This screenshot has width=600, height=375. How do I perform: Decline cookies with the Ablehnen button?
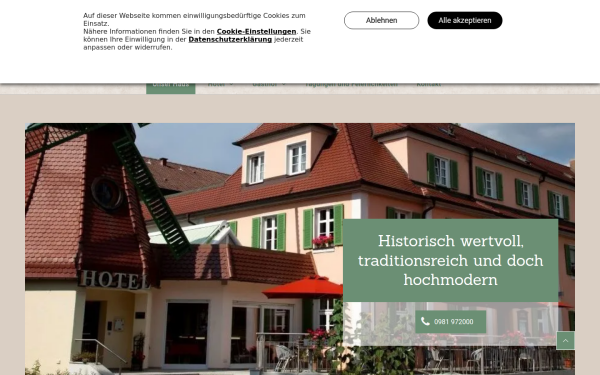click(x=382, y=20)
